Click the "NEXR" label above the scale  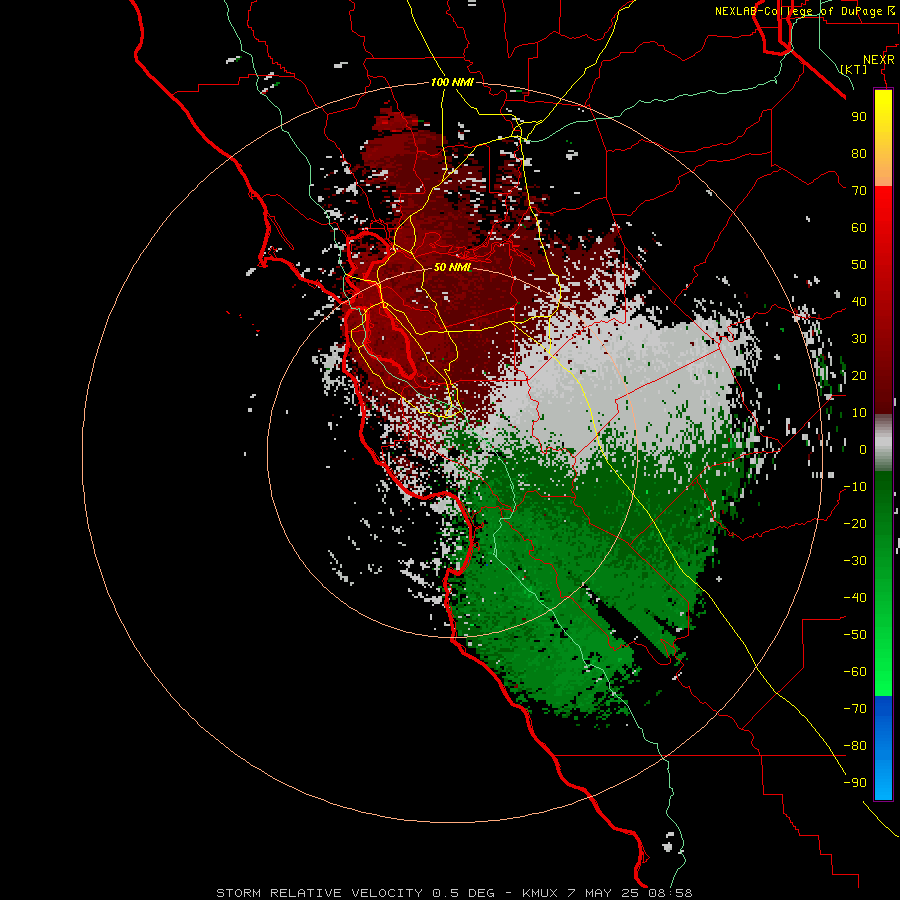[879, 60]
